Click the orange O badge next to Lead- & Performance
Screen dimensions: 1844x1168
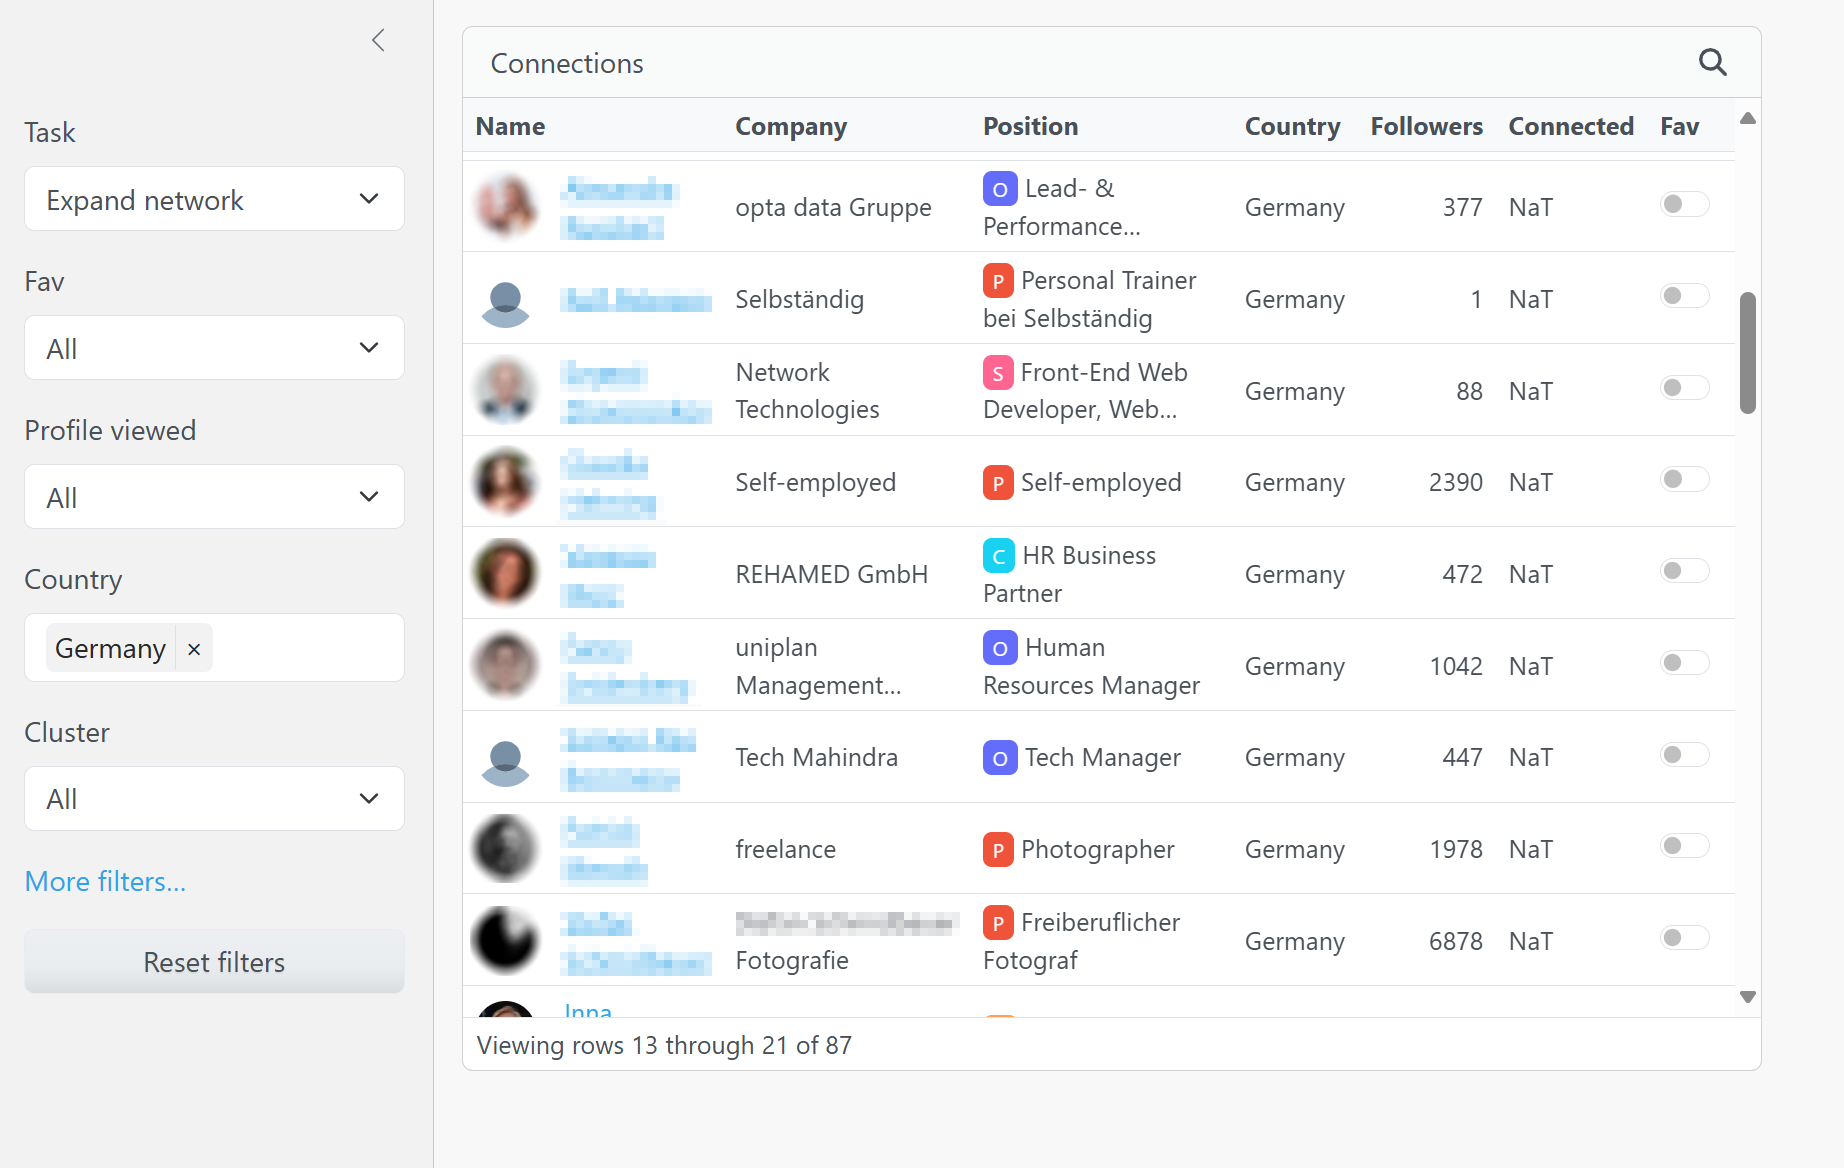(998, 188)
